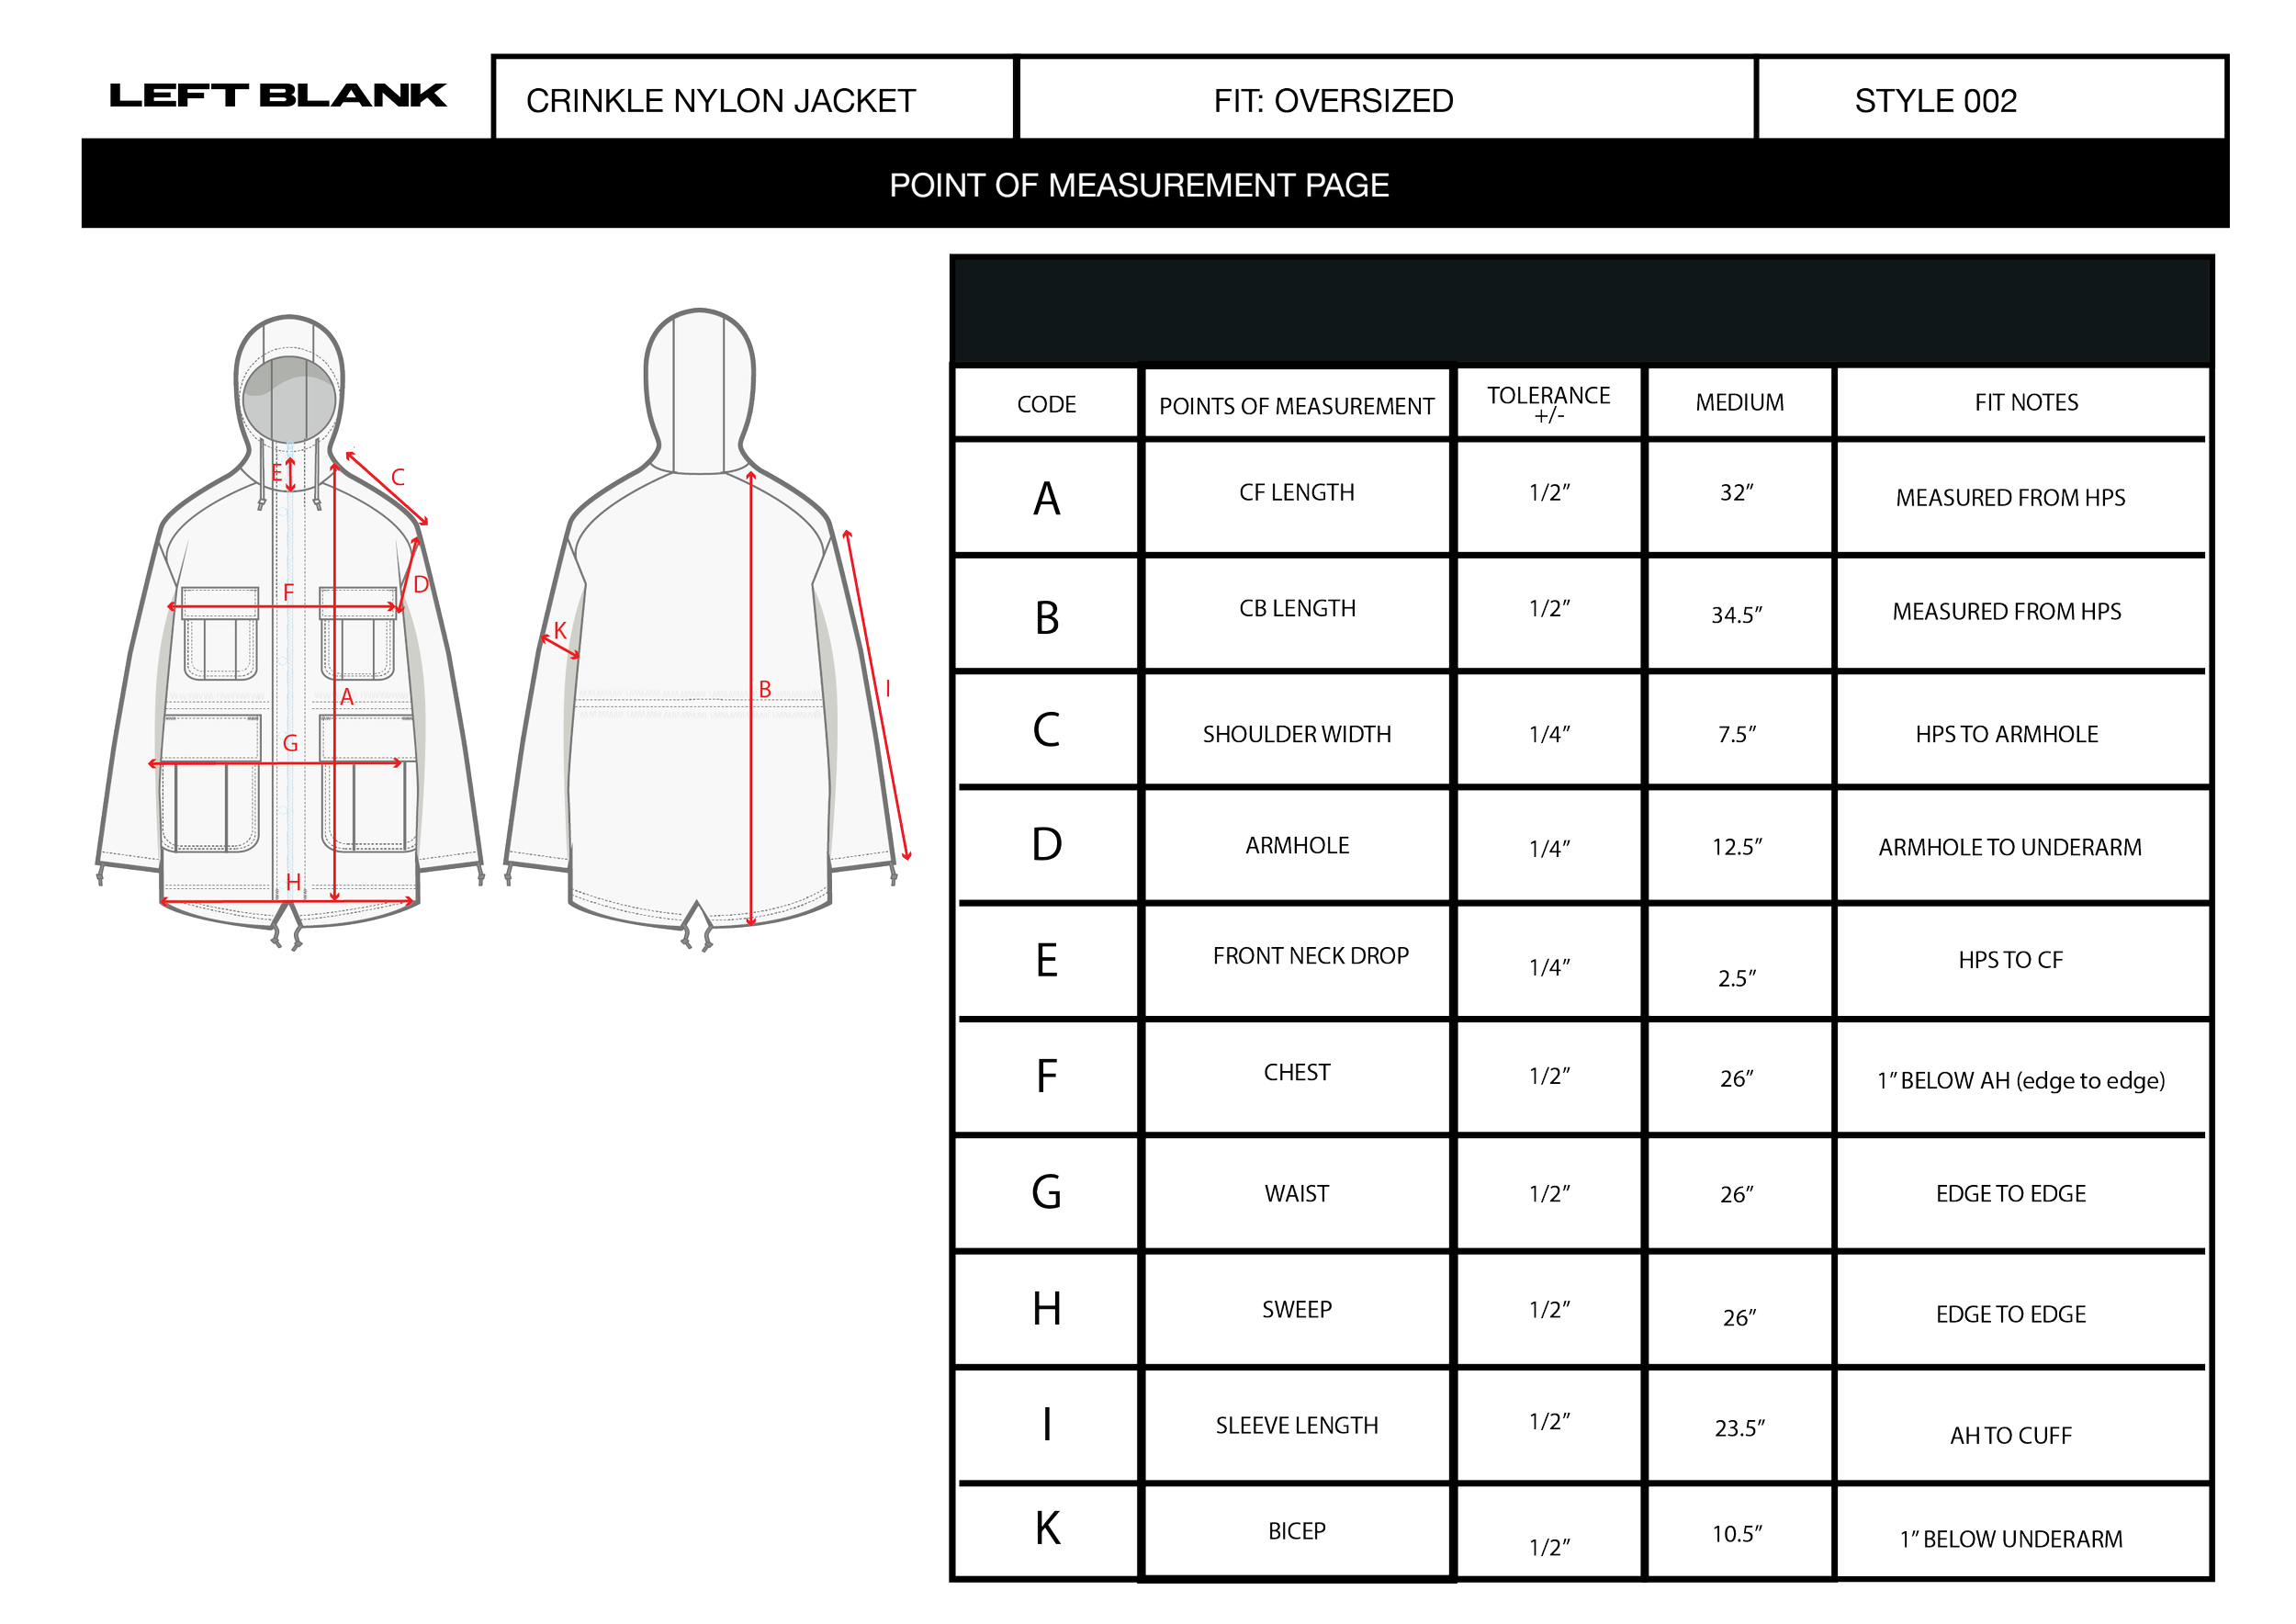Click code letter H in table

pos(1046,1308)
